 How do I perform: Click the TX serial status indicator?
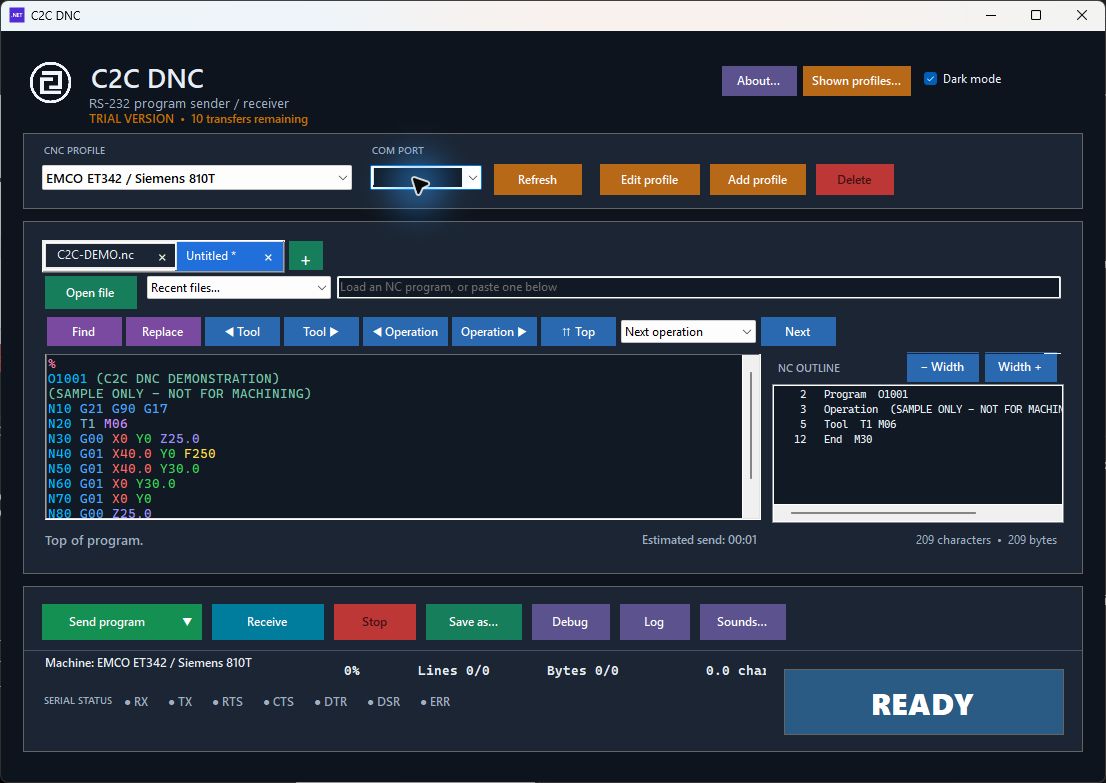[x=181, y=702]
